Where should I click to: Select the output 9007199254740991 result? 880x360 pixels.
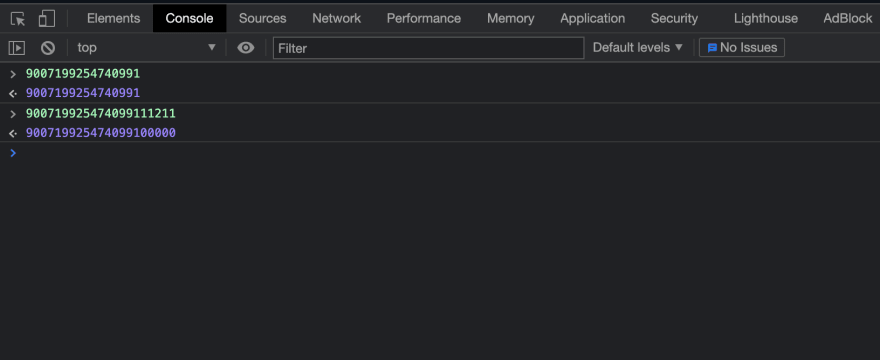point(83,93)
